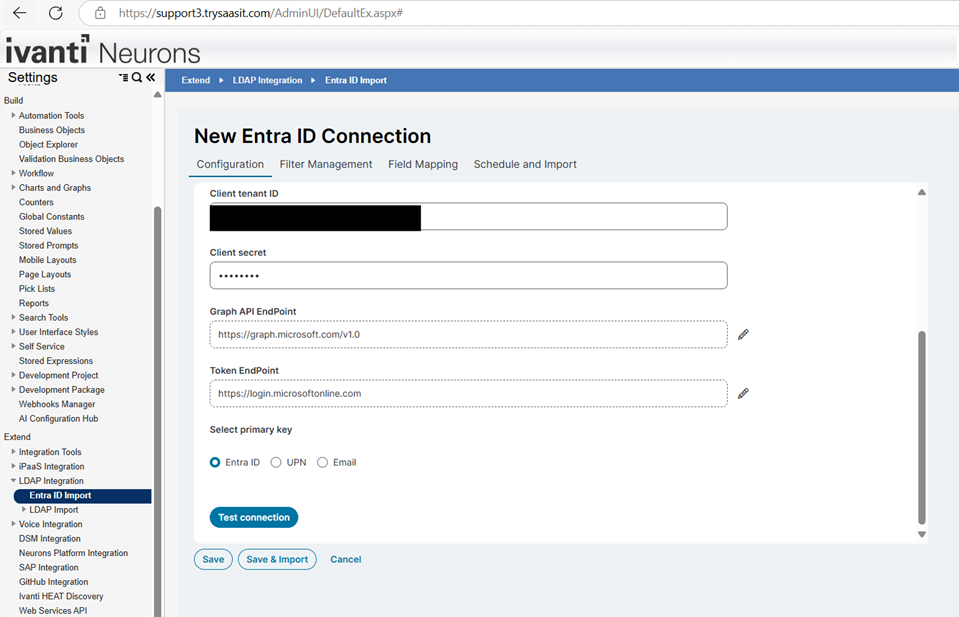959x617 pixels.
Task: Edit the Graph API EndPoint using pencil icon
Action: coord(742,336)
